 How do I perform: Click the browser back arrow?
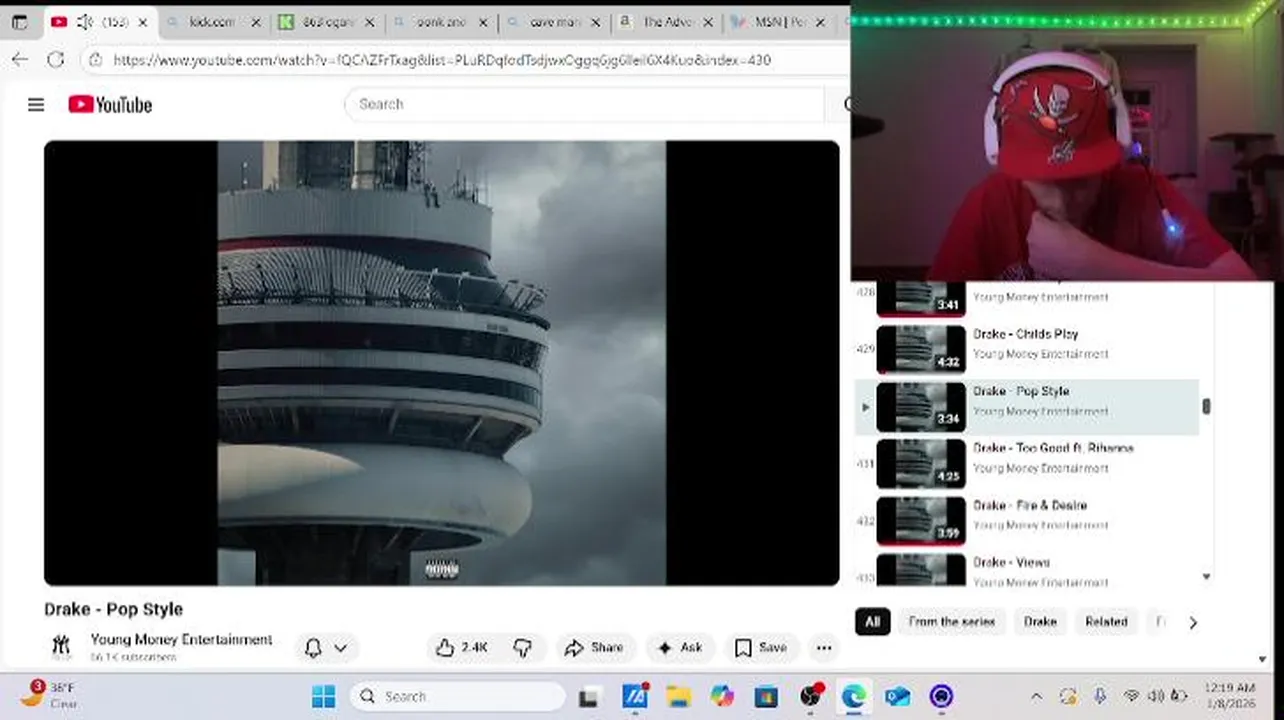pos(20,60)
